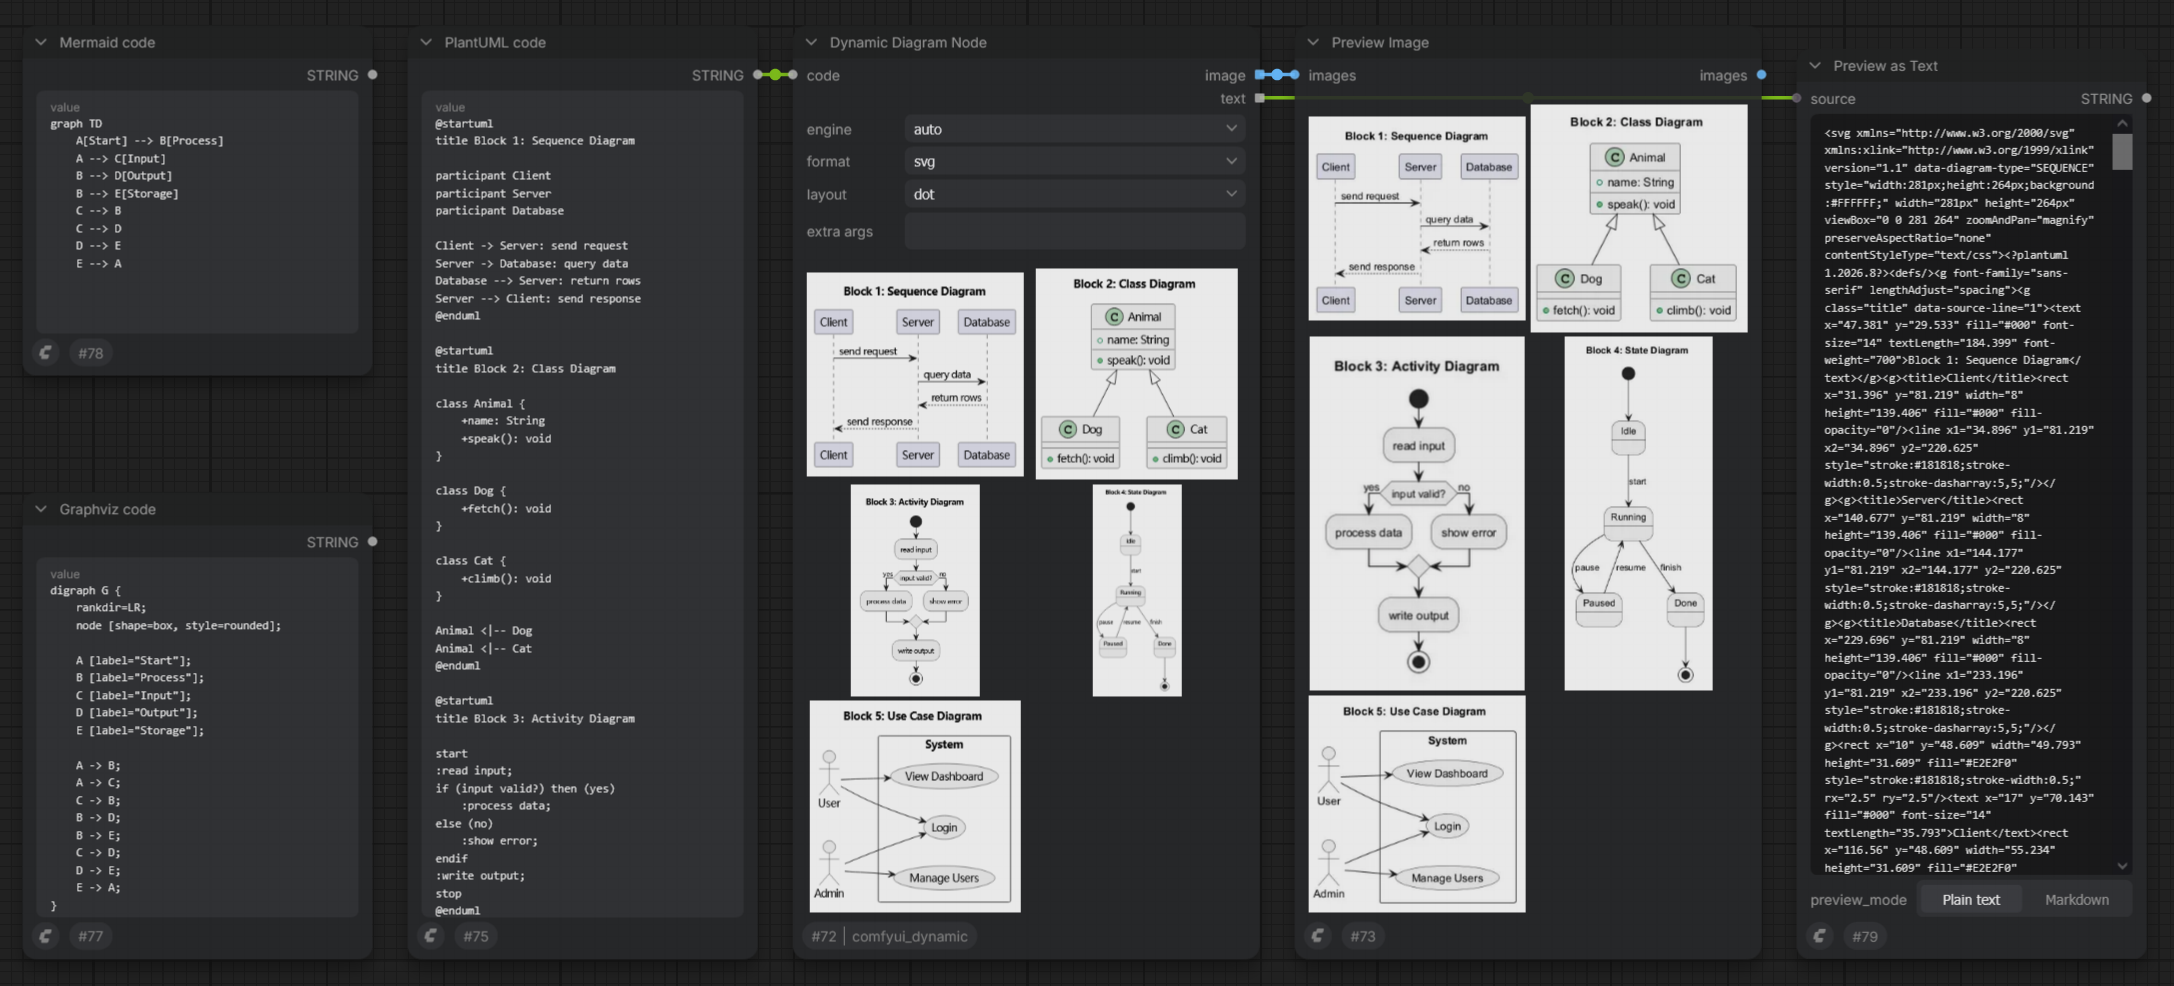Viewport: 2174px width, 986px height.
Task: Open the format dropdown set to svg
Action: pyautogui.click(x=1075, y=161)
